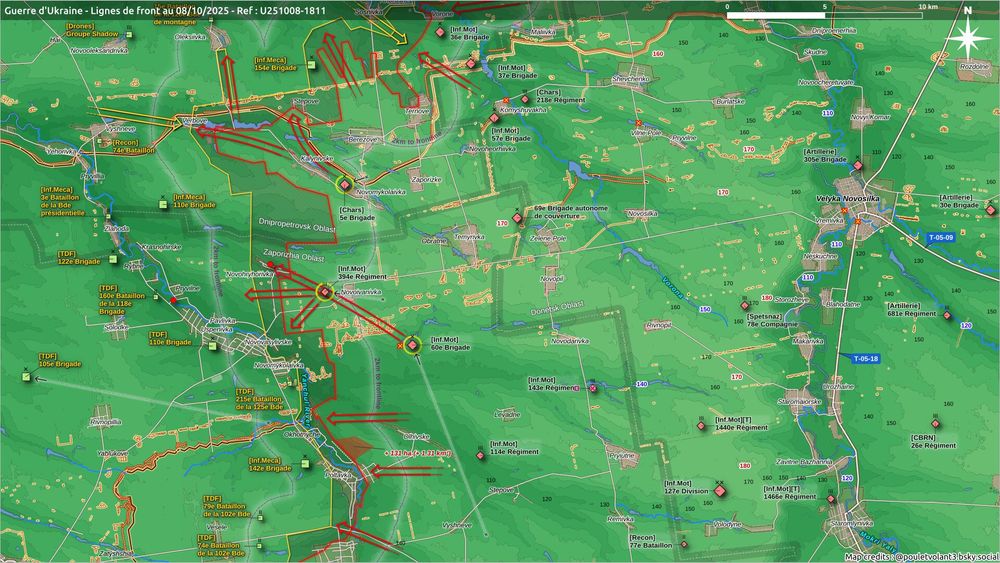Select the Vorona river label

pyautogui.click(x=672, y=288)
